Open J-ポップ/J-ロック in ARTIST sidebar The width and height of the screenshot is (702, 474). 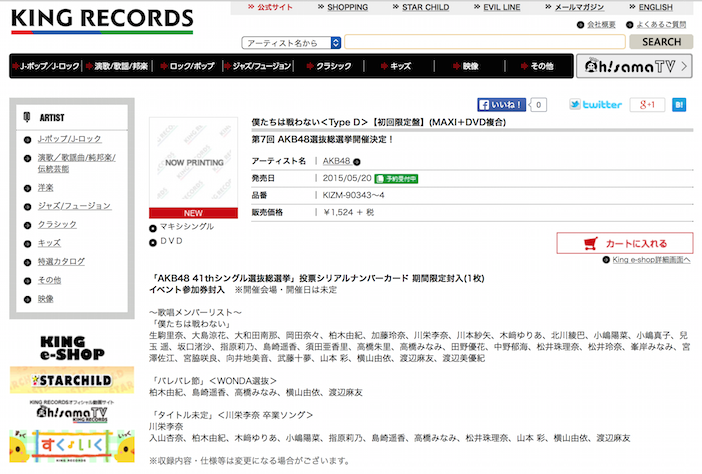[69, 139]
